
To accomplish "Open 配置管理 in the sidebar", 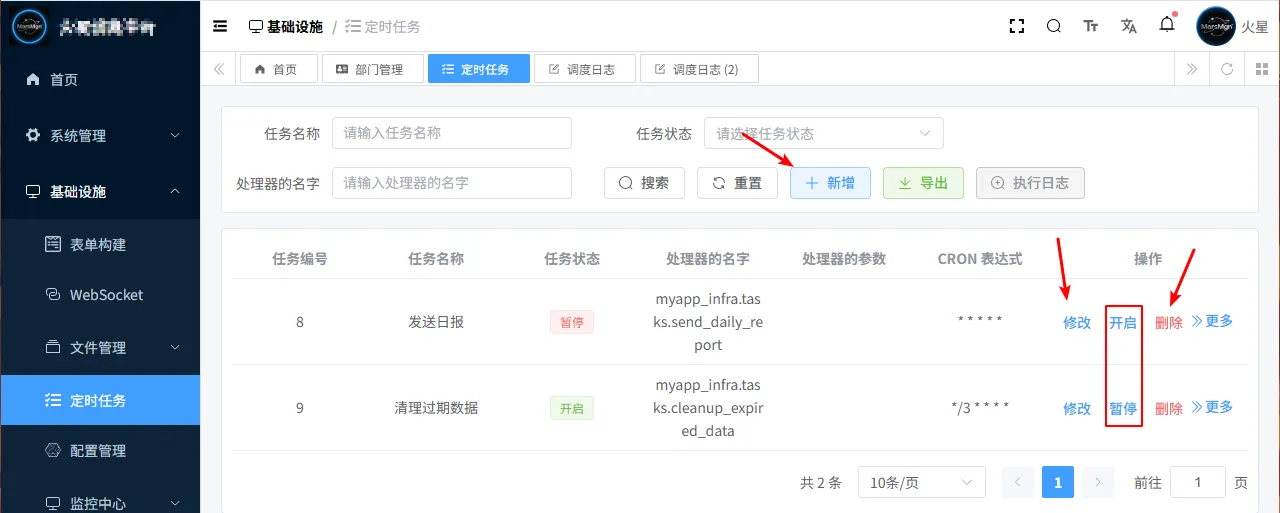I will click(x=100, y=451).
